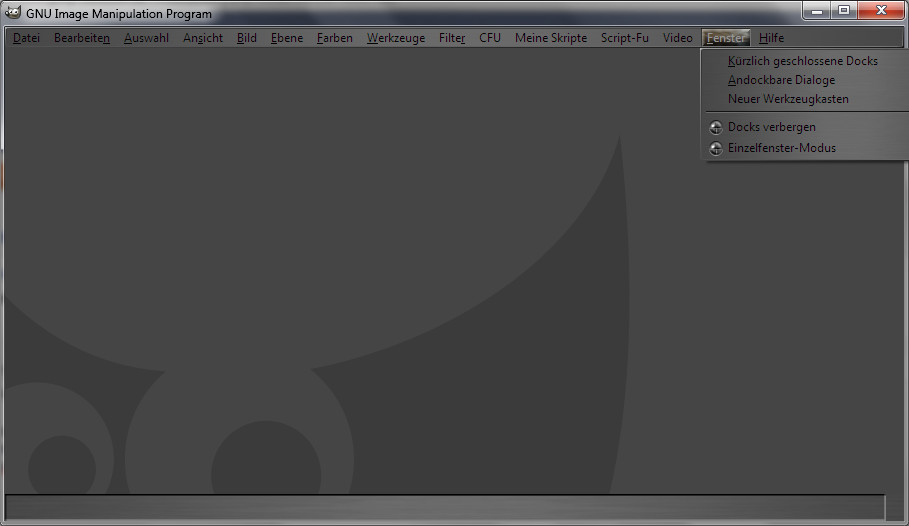This screenshot has height=526, width=909.
Task: Open the Filter menu
Action: point(452,38)
